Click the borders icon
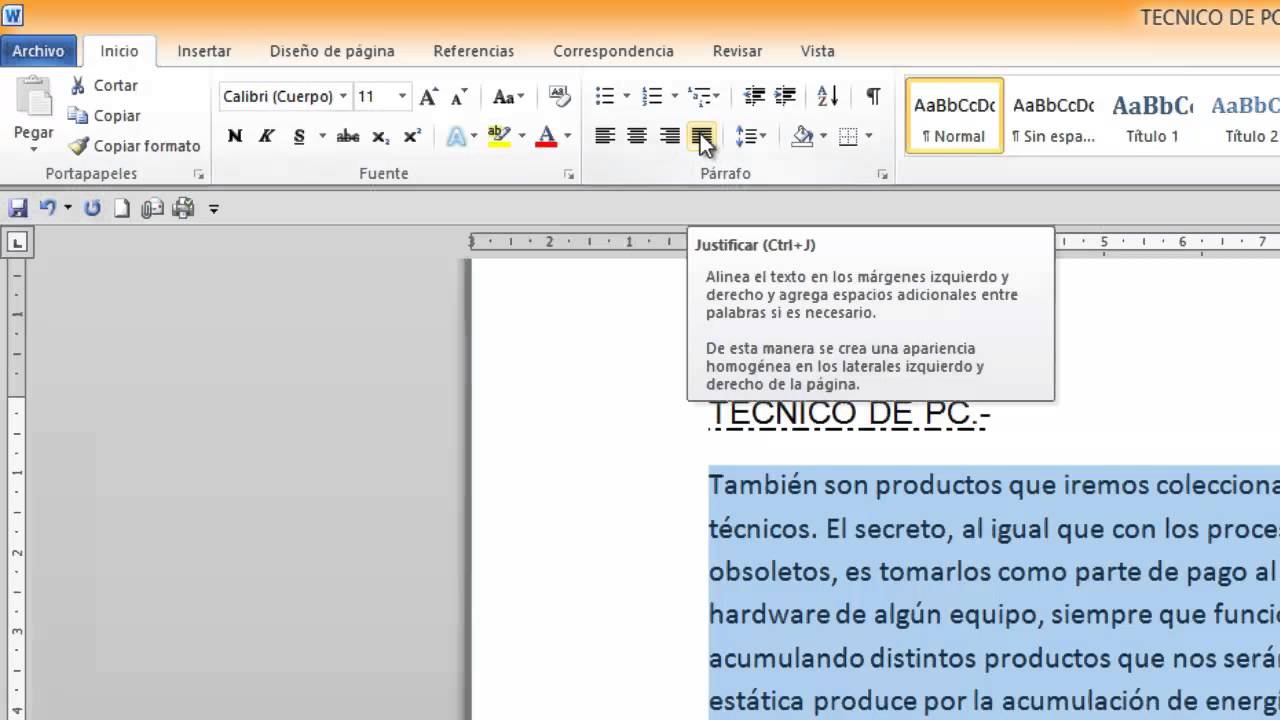Image resolution: width=1280 pixels, height=720 pixels. coord(848,136)
